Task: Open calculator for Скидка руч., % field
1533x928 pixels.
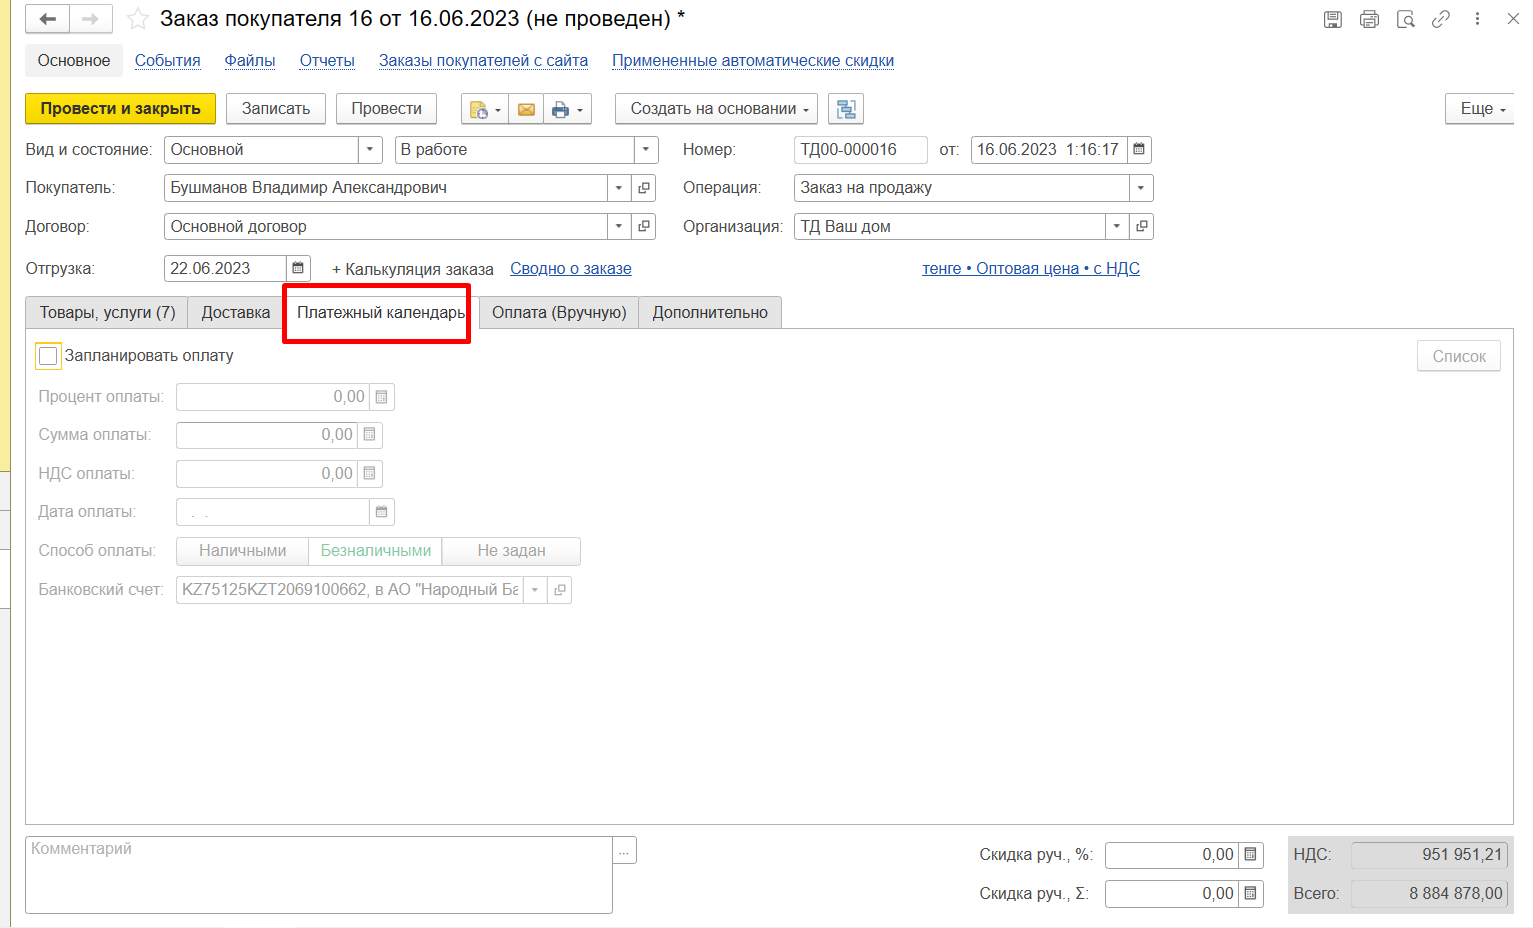Action: point(1250,855)
